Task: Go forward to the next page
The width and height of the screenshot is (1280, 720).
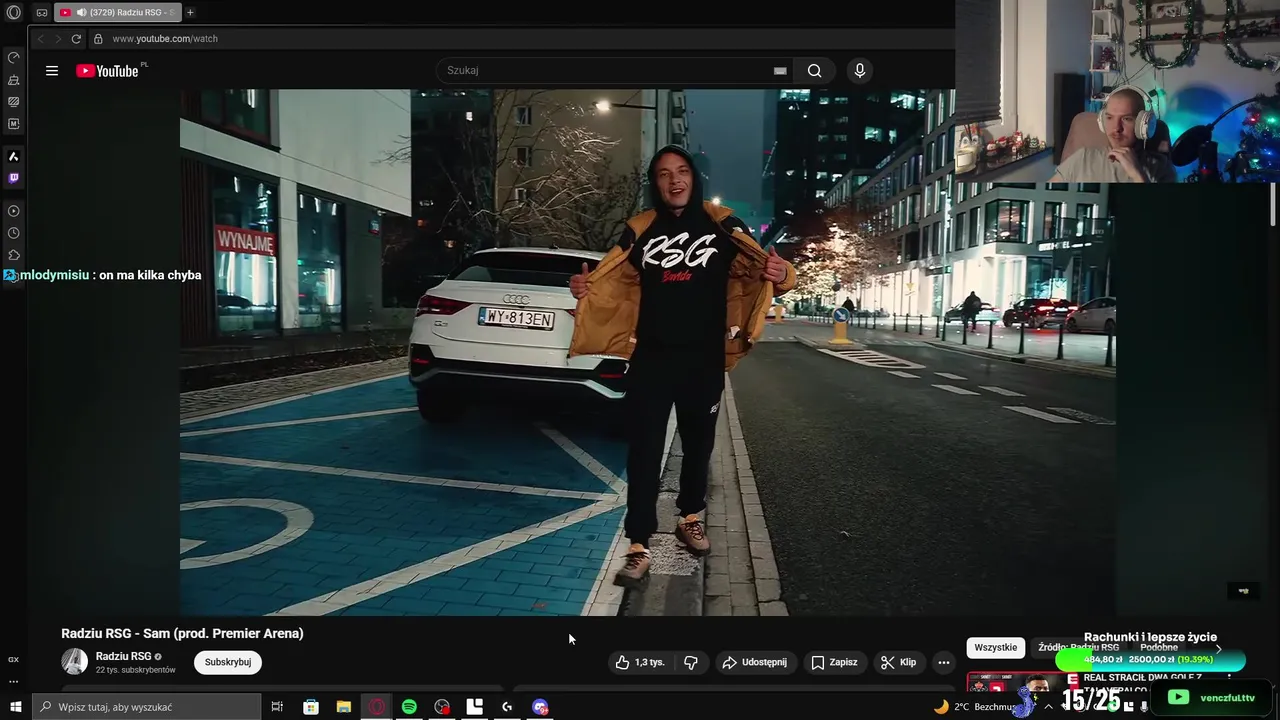Action: pos(58,39)
